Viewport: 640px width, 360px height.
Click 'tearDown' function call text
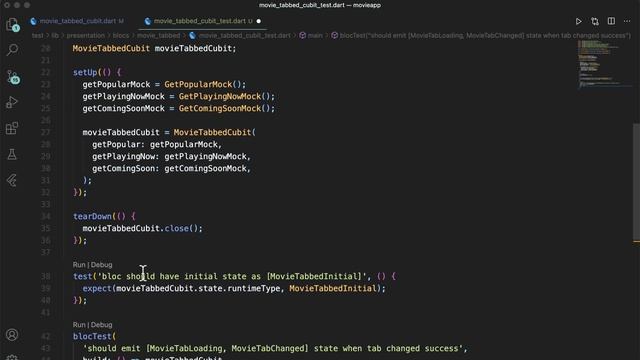[x=92, y=216]
